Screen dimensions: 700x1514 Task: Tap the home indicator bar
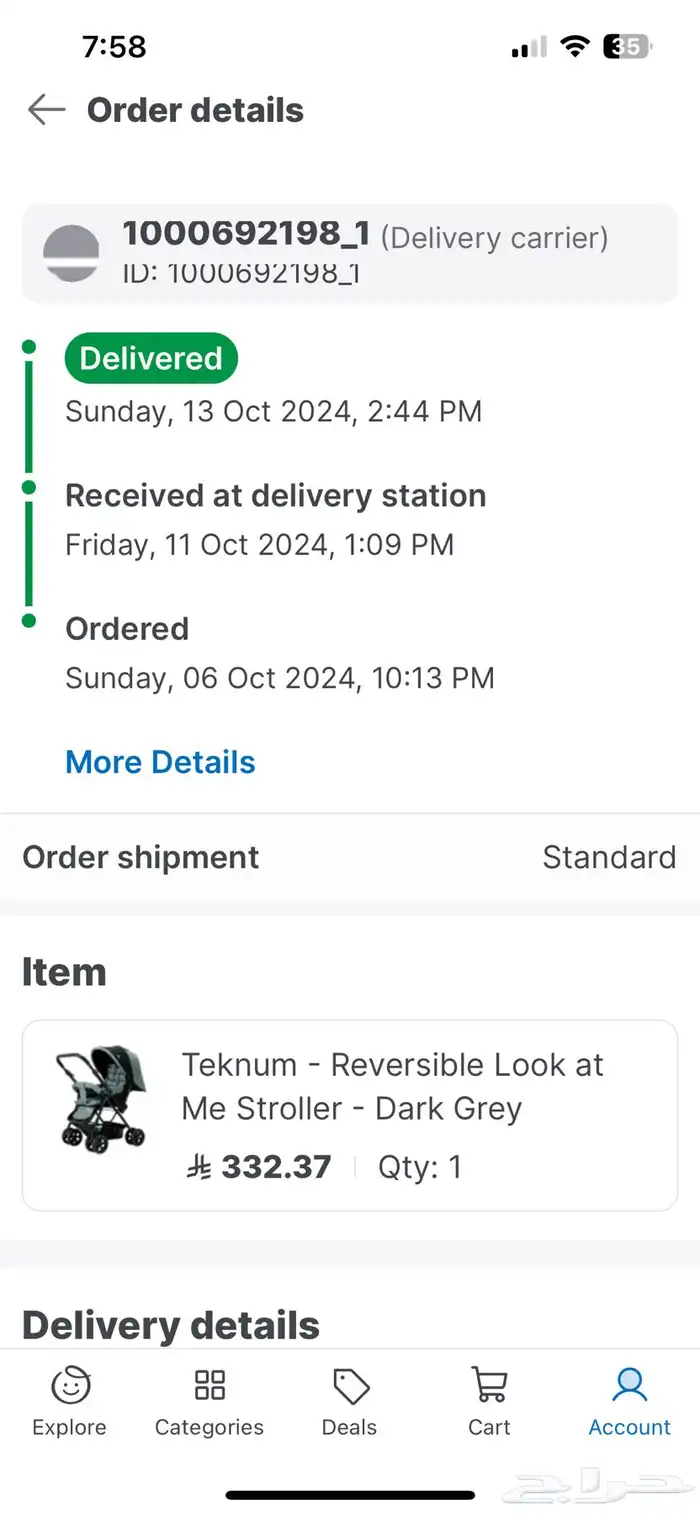pos(350,1495)
